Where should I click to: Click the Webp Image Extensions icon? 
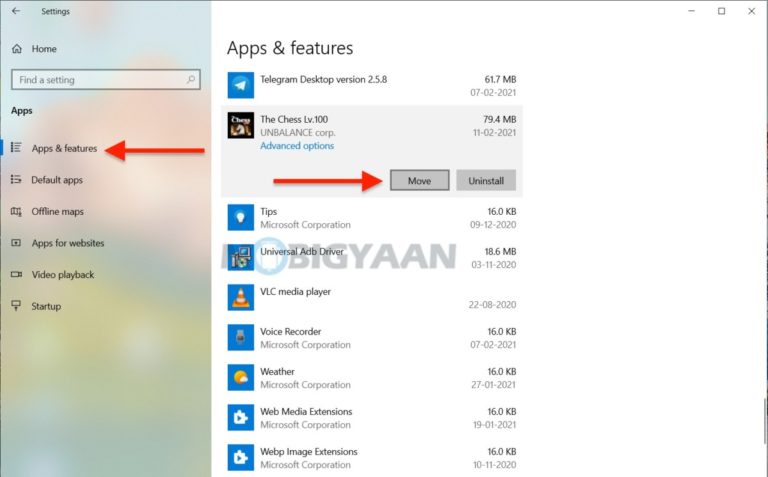pos(240,457)
